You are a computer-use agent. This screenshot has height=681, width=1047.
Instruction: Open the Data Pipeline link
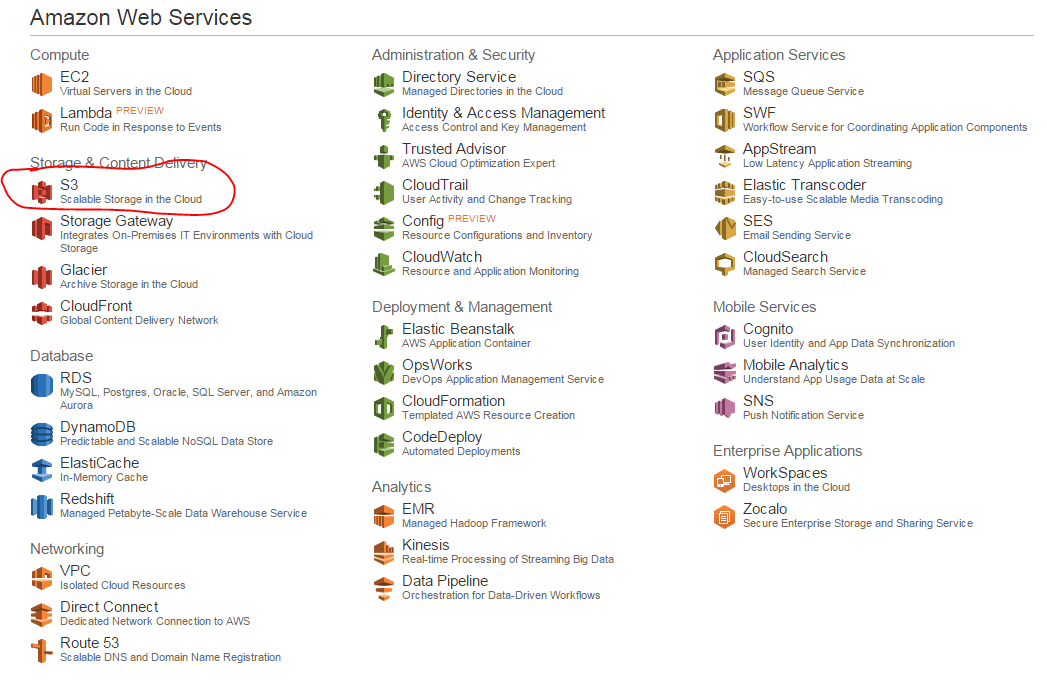point(445,581)
